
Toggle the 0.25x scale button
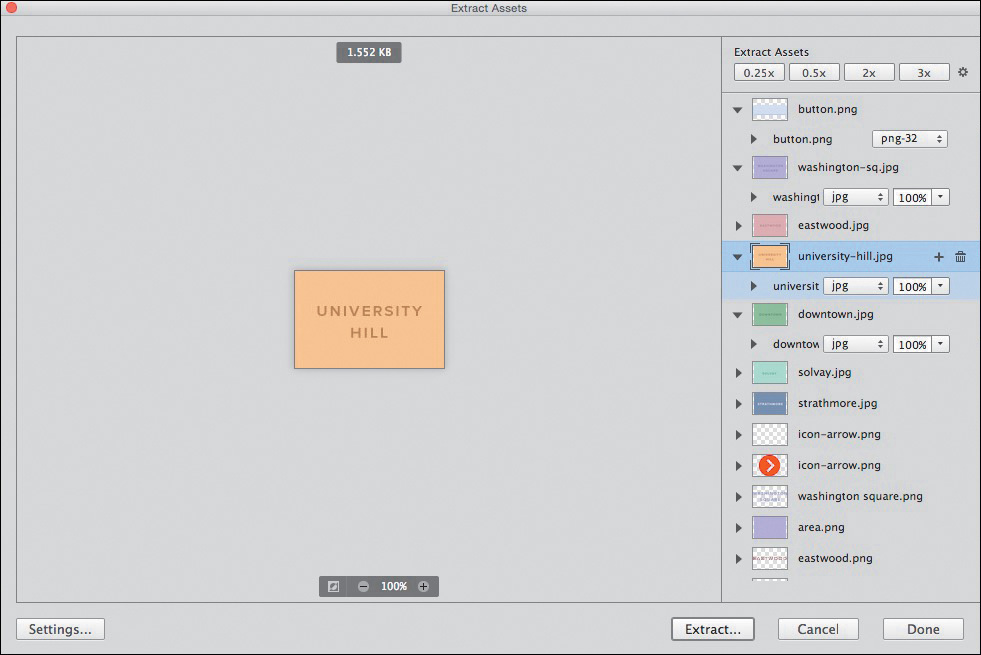coord(759,73)
